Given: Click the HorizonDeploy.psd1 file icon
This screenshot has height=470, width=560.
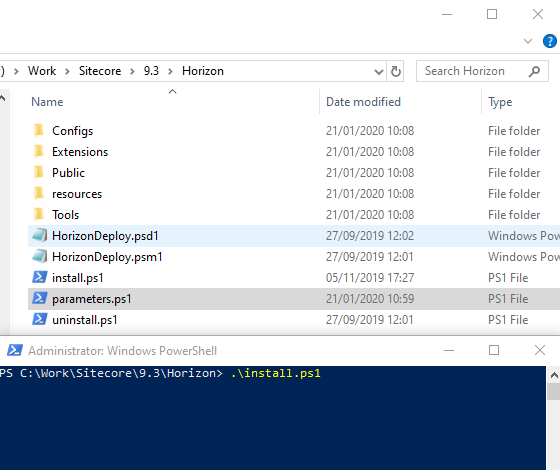Looking at the screenshot, I should [39, 235].
